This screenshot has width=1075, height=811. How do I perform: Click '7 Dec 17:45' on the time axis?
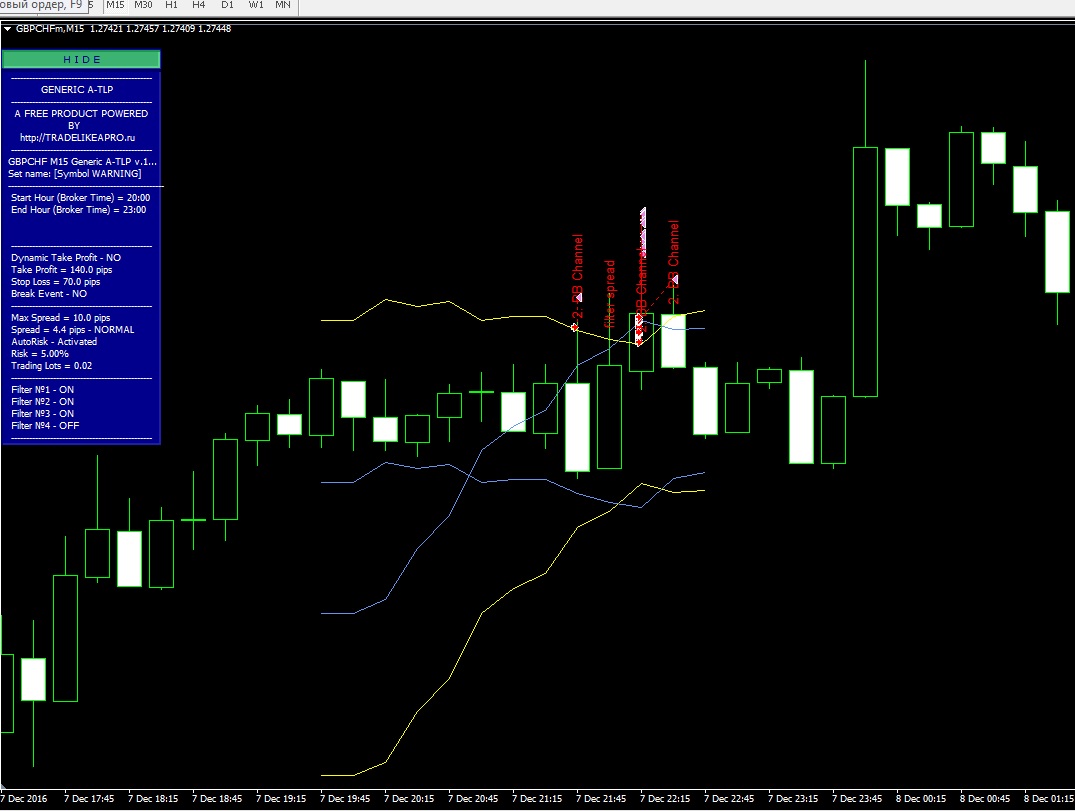tap(89, 799)
